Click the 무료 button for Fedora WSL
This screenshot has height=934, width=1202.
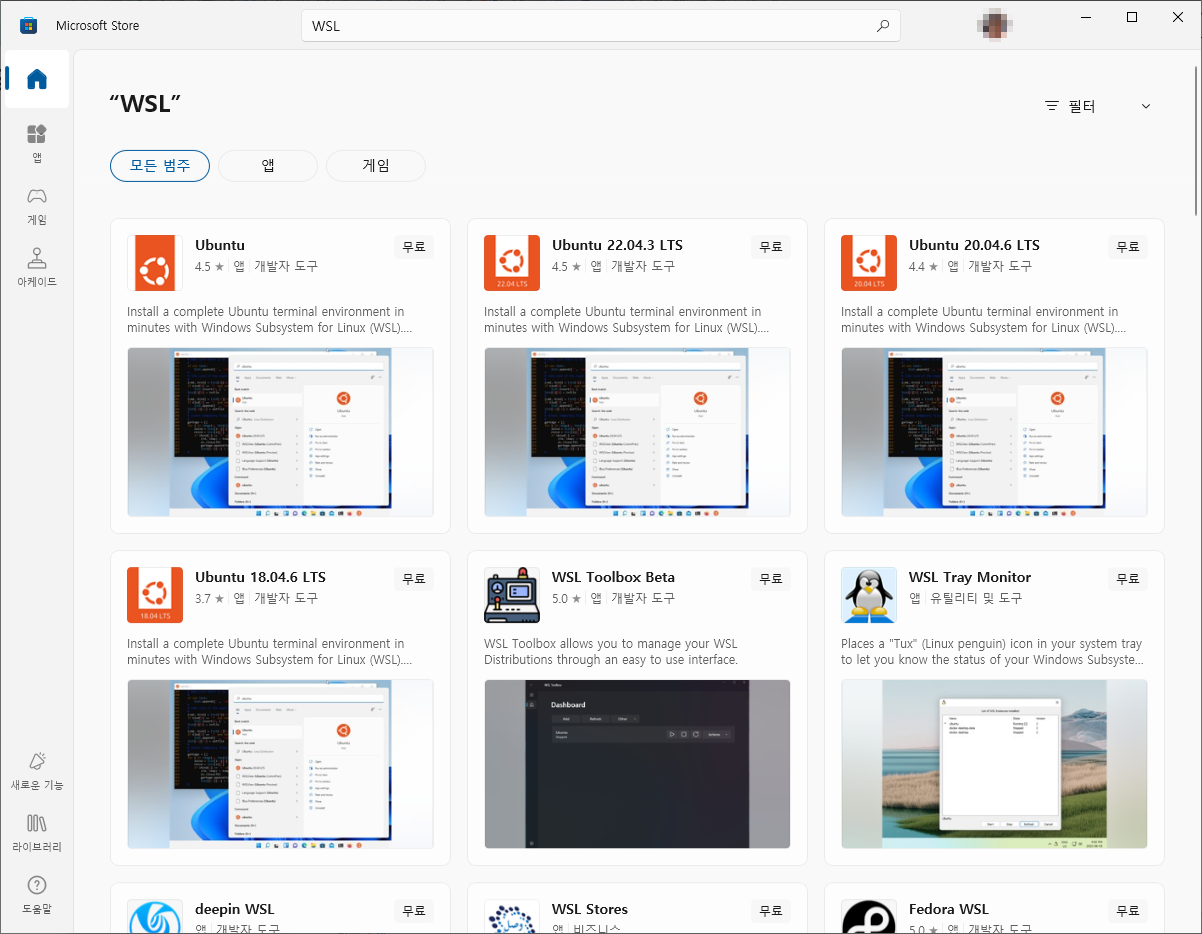(1128, 911)
